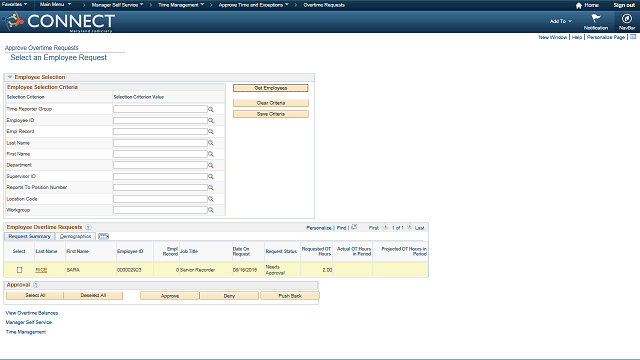Open the View Overtime Balances link
The image size is (640, 360).
(32, 313)
